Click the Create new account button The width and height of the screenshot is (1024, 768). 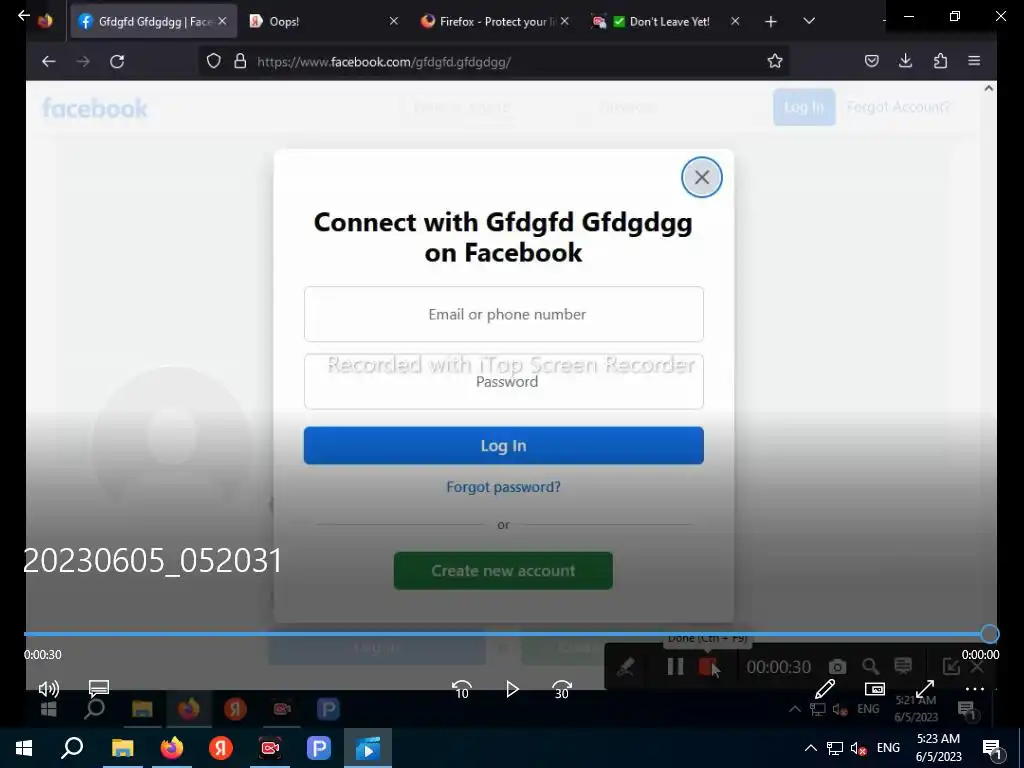pyautogui.click(x=503, y=571)
